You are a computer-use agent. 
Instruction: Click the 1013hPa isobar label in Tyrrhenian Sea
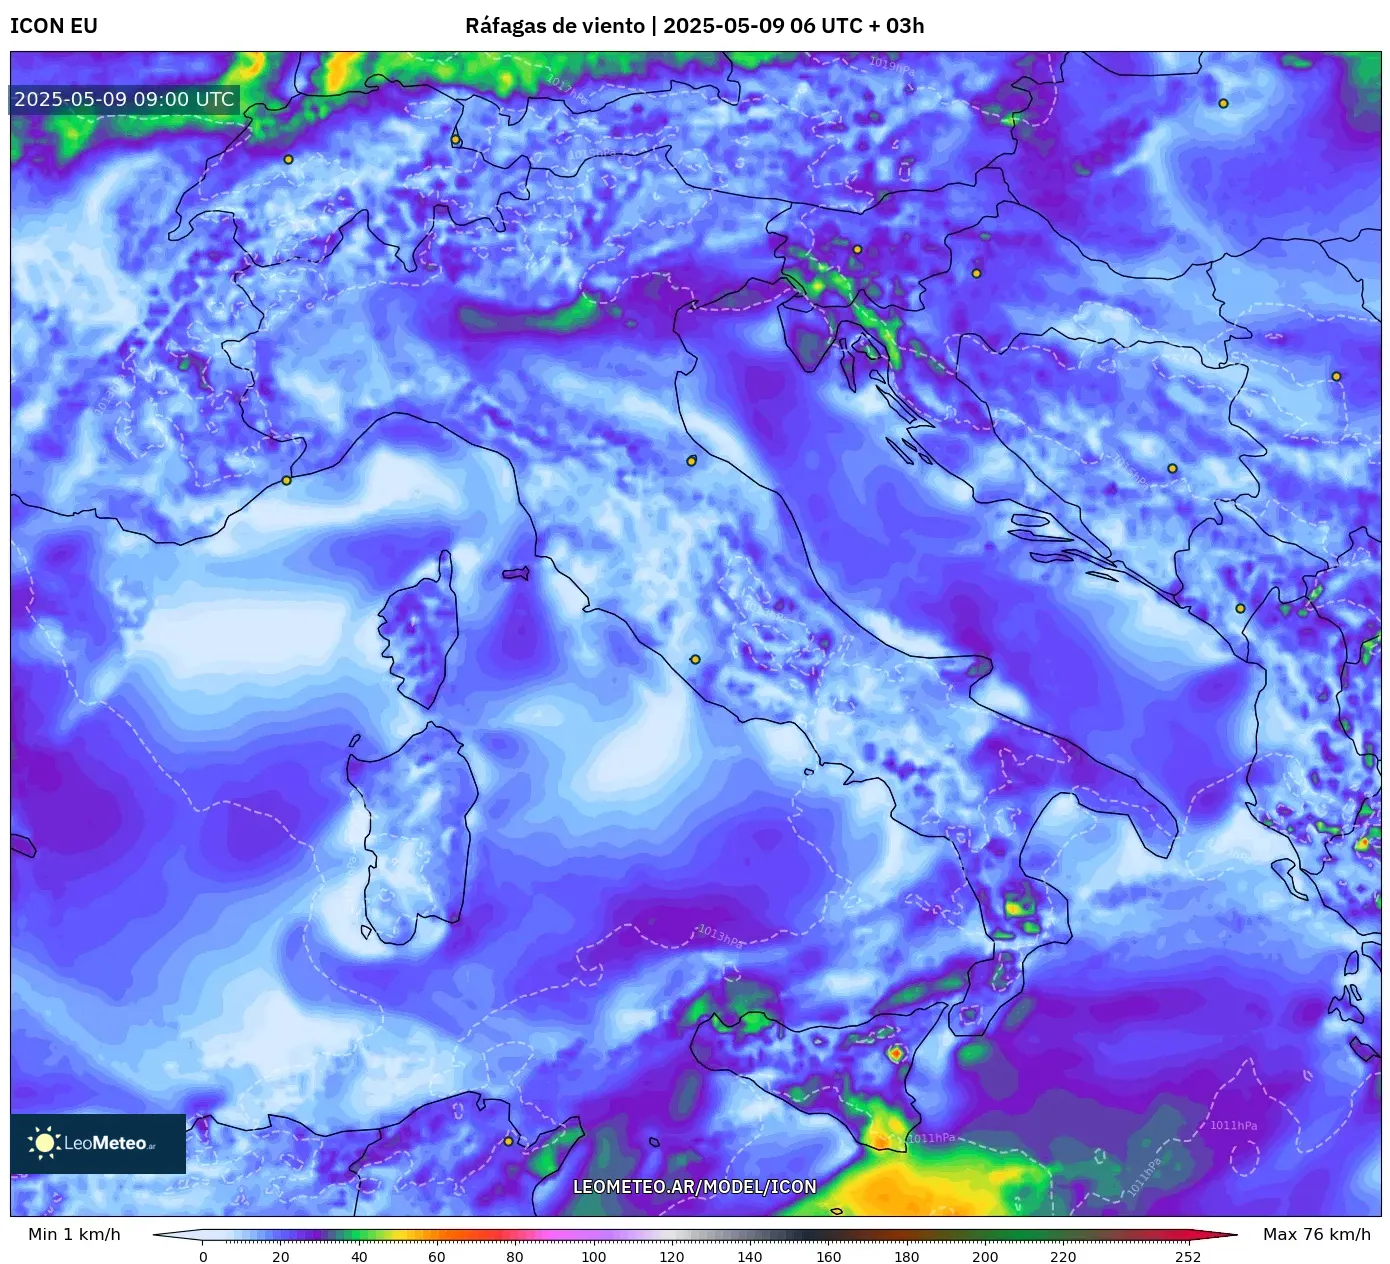(721, 936)
